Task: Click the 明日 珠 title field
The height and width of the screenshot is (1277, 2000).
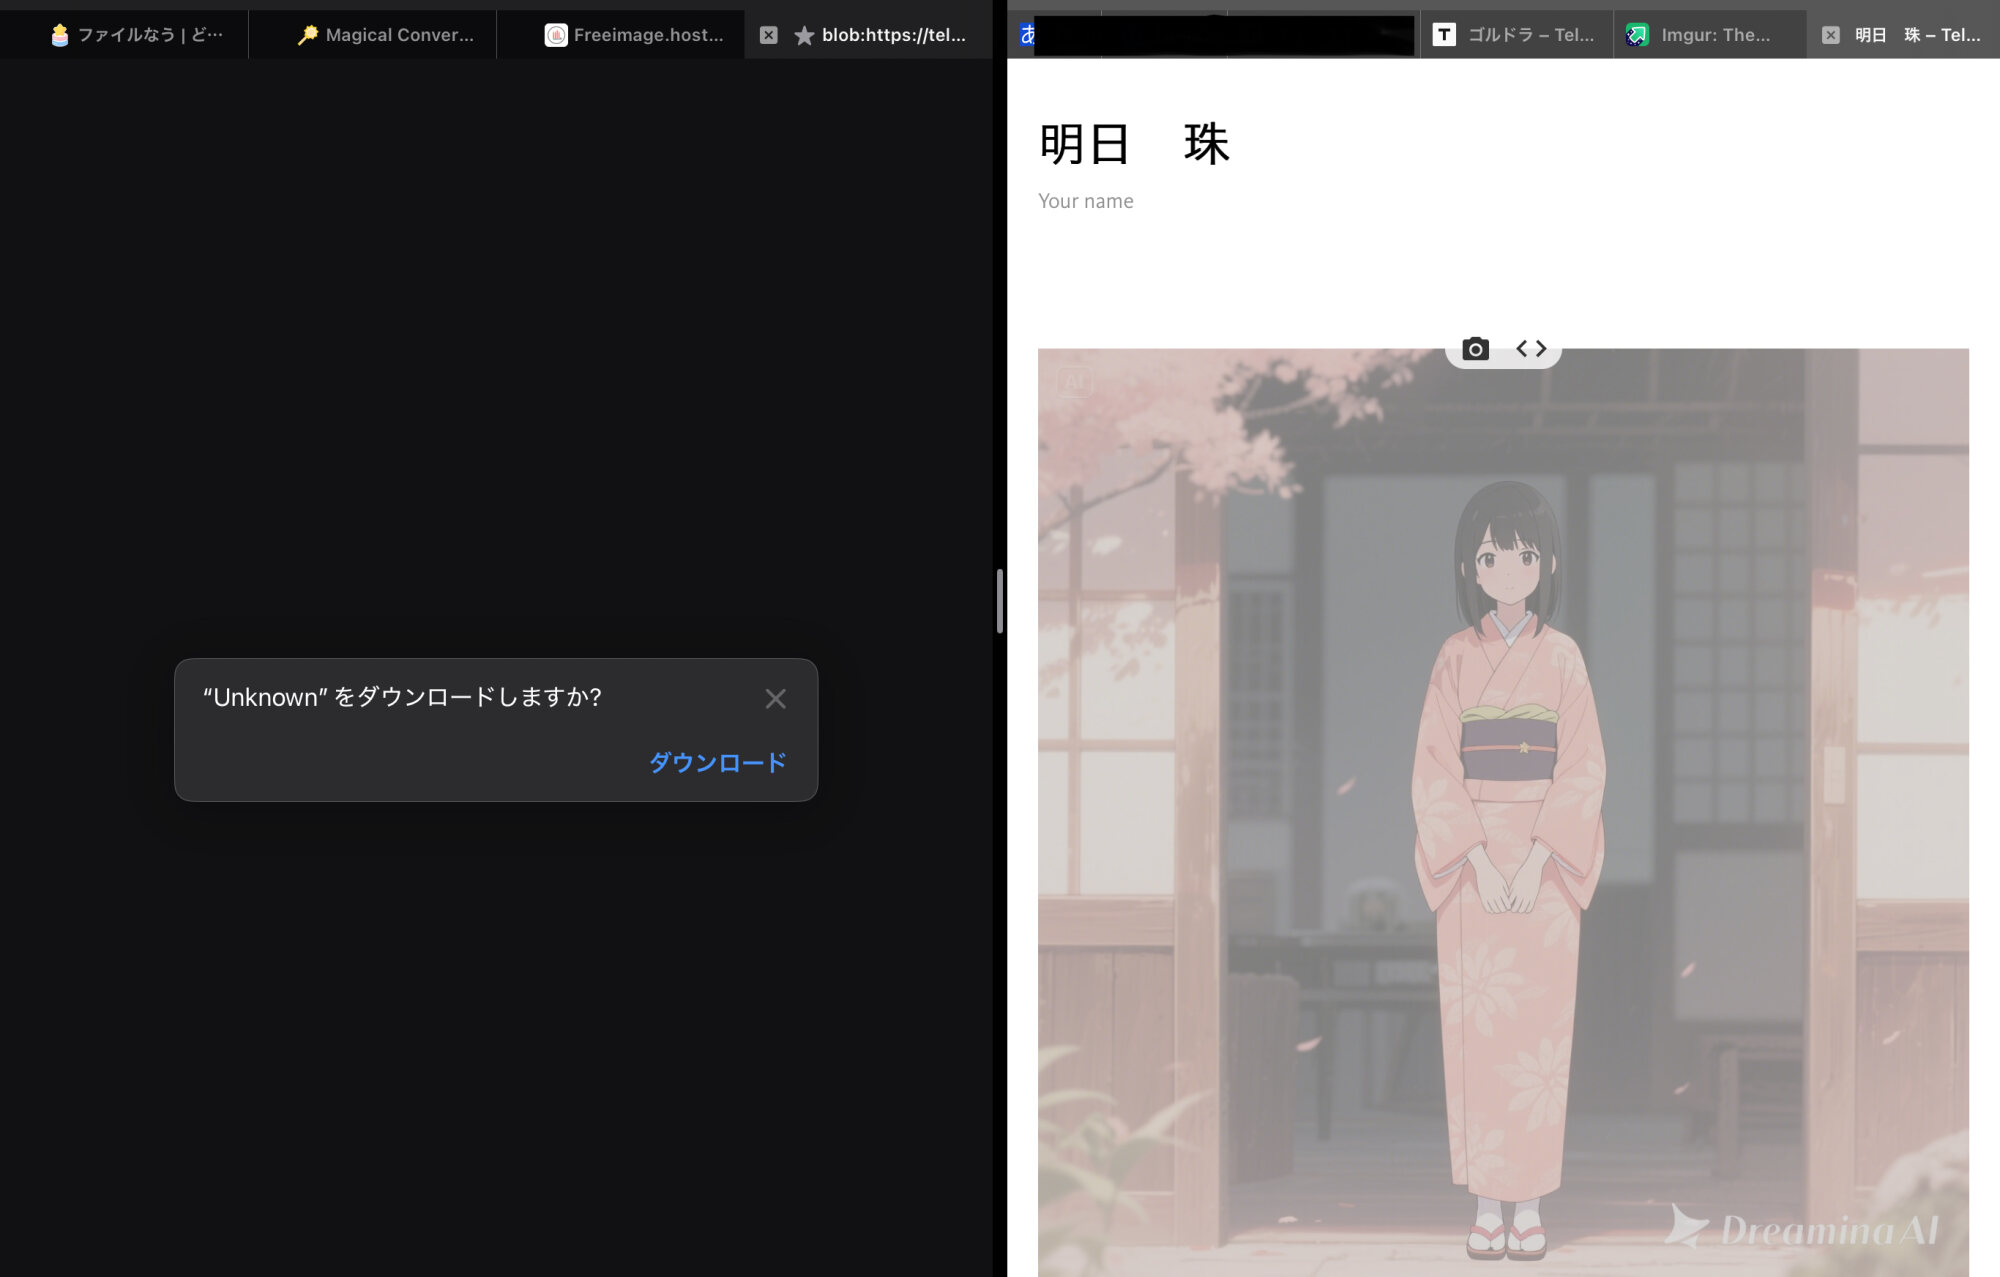Action: (x=1135, y=144)
